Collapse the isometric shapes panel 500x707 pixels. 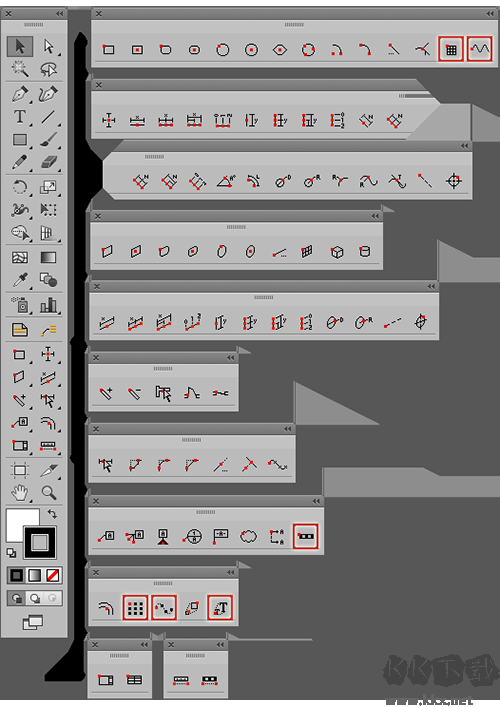[x=375, y=216]
